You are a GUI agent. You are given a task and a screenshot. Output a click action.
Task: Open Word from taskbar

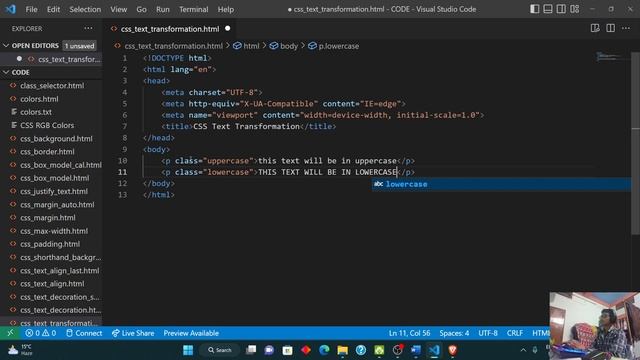point(416,350)
